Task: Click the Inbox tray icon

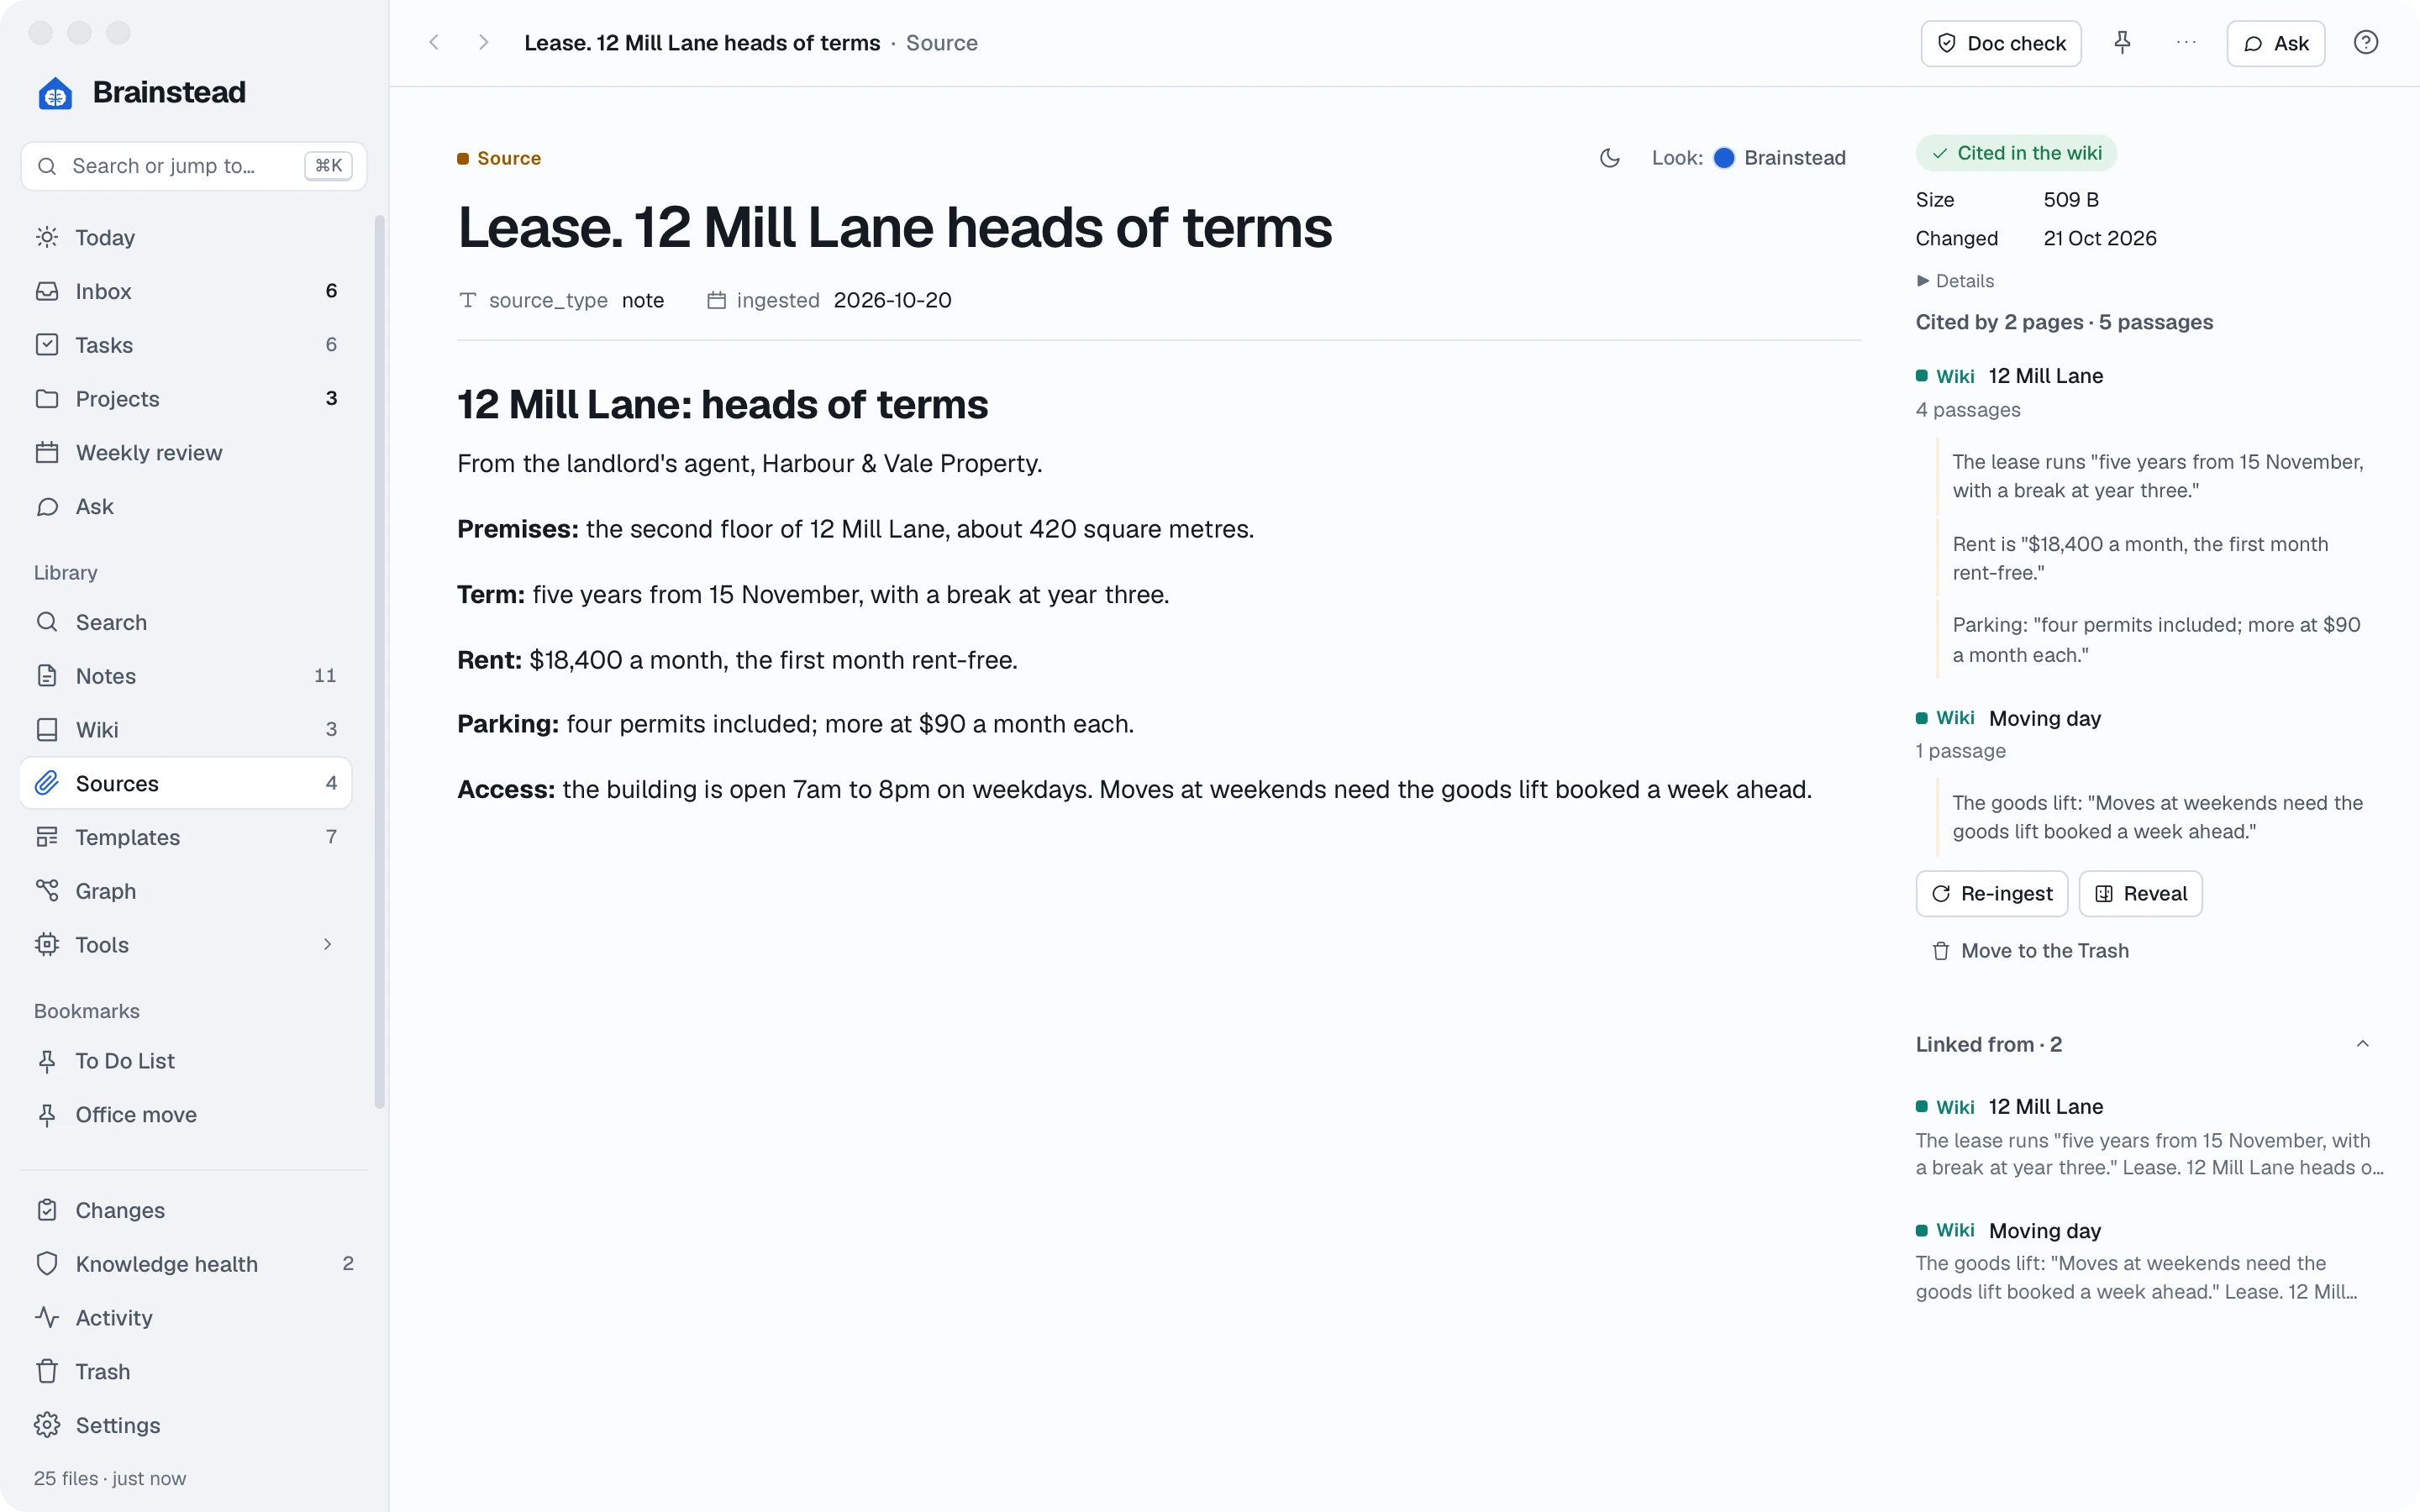Action: (47, 291)
